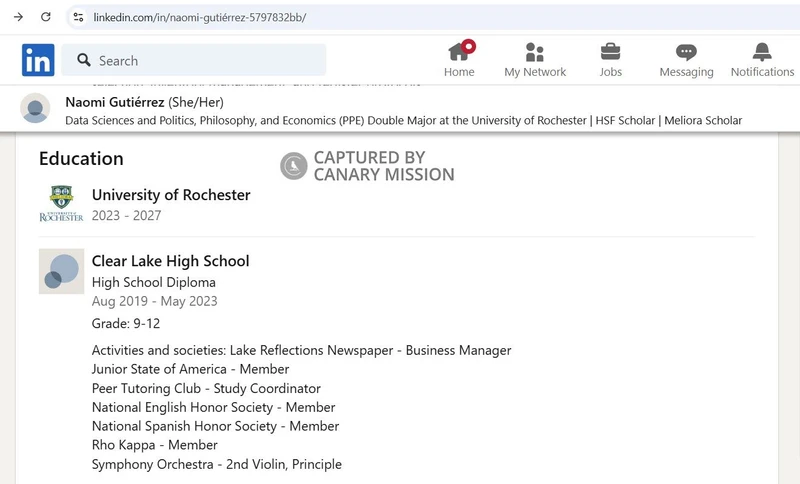
Task: Click the 'Grade: 9-12' text
Action: (x=126, y=323)
